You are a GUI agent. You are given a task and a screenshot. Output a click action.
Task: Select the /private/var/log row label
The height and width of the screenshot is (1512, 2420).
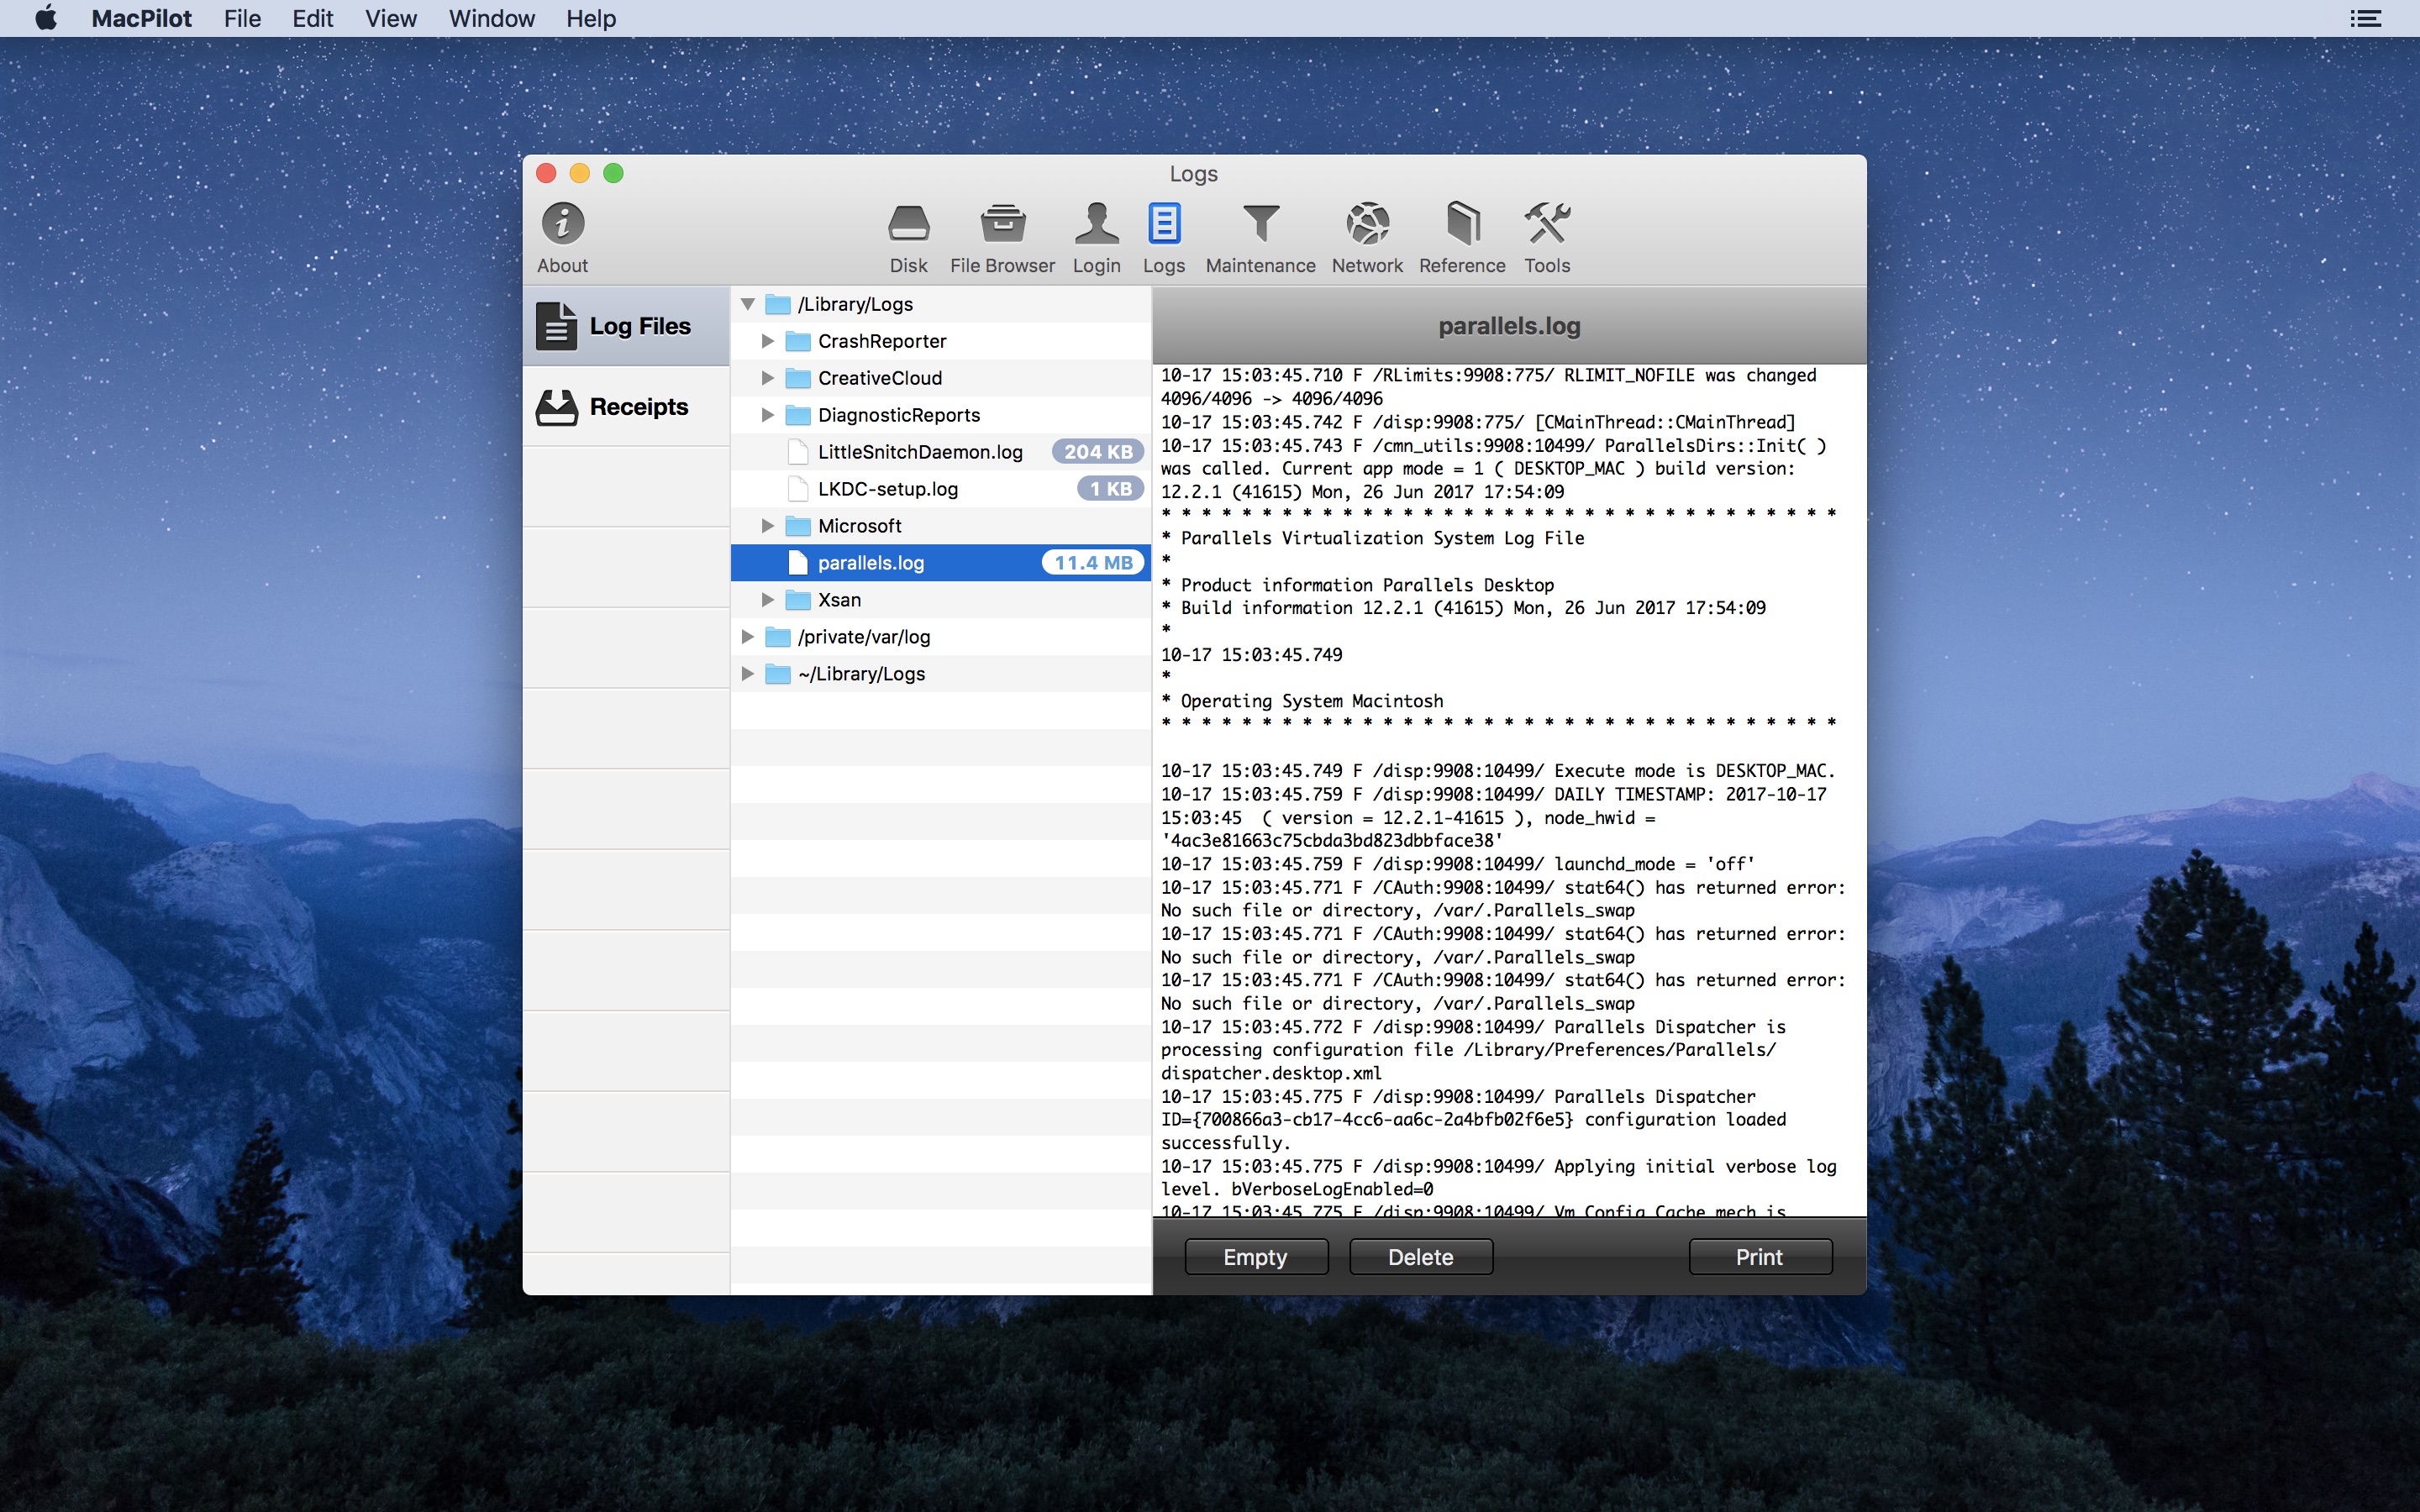[864, 637]
